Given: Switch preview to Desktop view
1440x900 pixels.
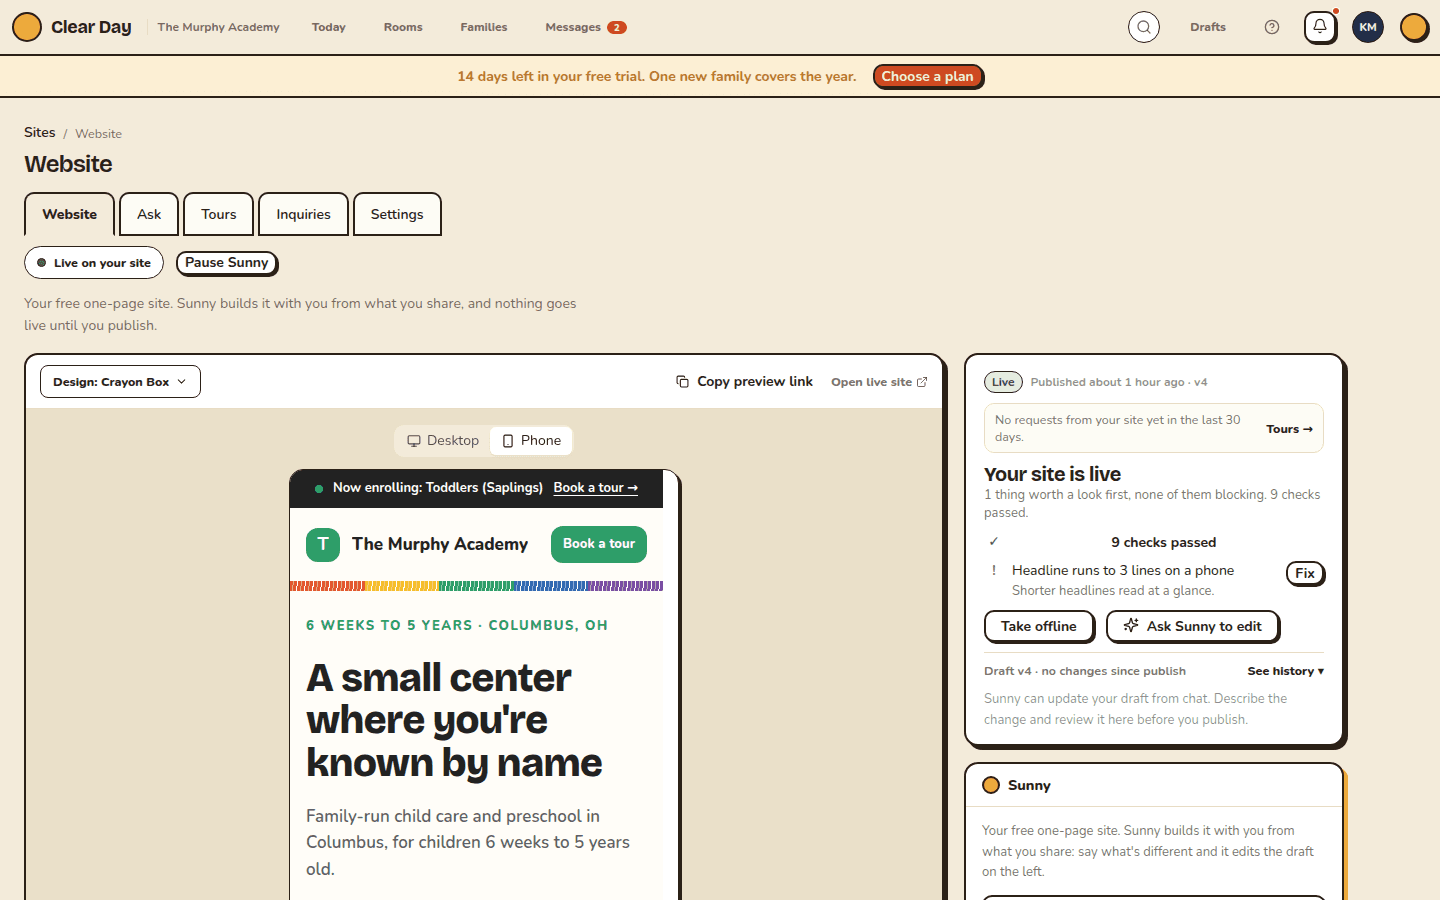Looking at the screenshot, I should [x=443, y=441].
